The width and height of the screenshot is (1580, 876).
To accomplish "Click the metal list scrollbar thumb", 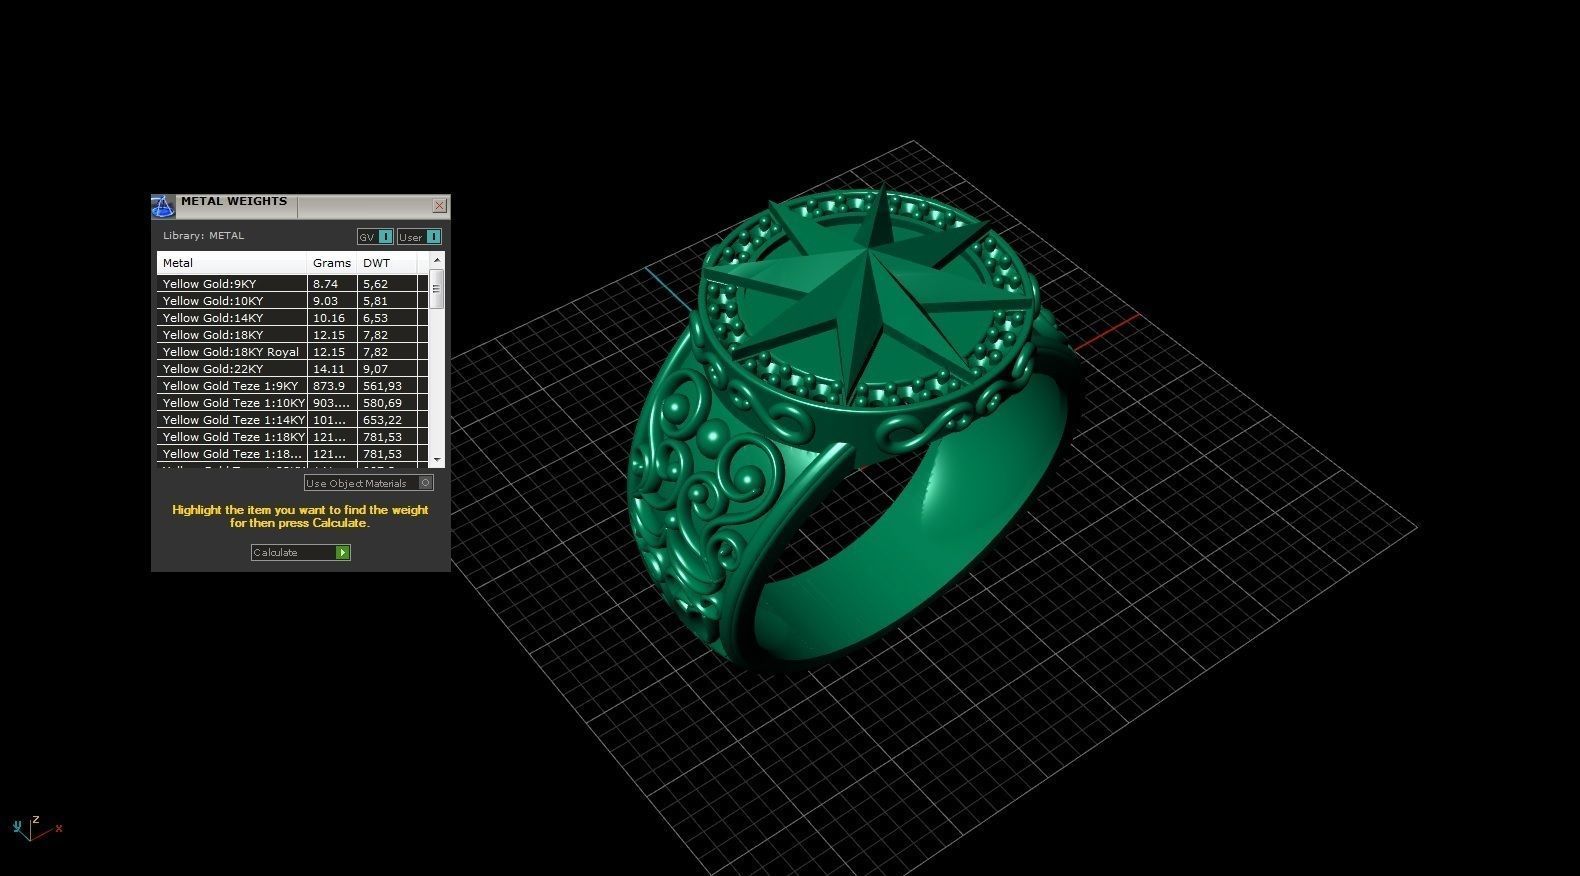I will tap(437, 288).
